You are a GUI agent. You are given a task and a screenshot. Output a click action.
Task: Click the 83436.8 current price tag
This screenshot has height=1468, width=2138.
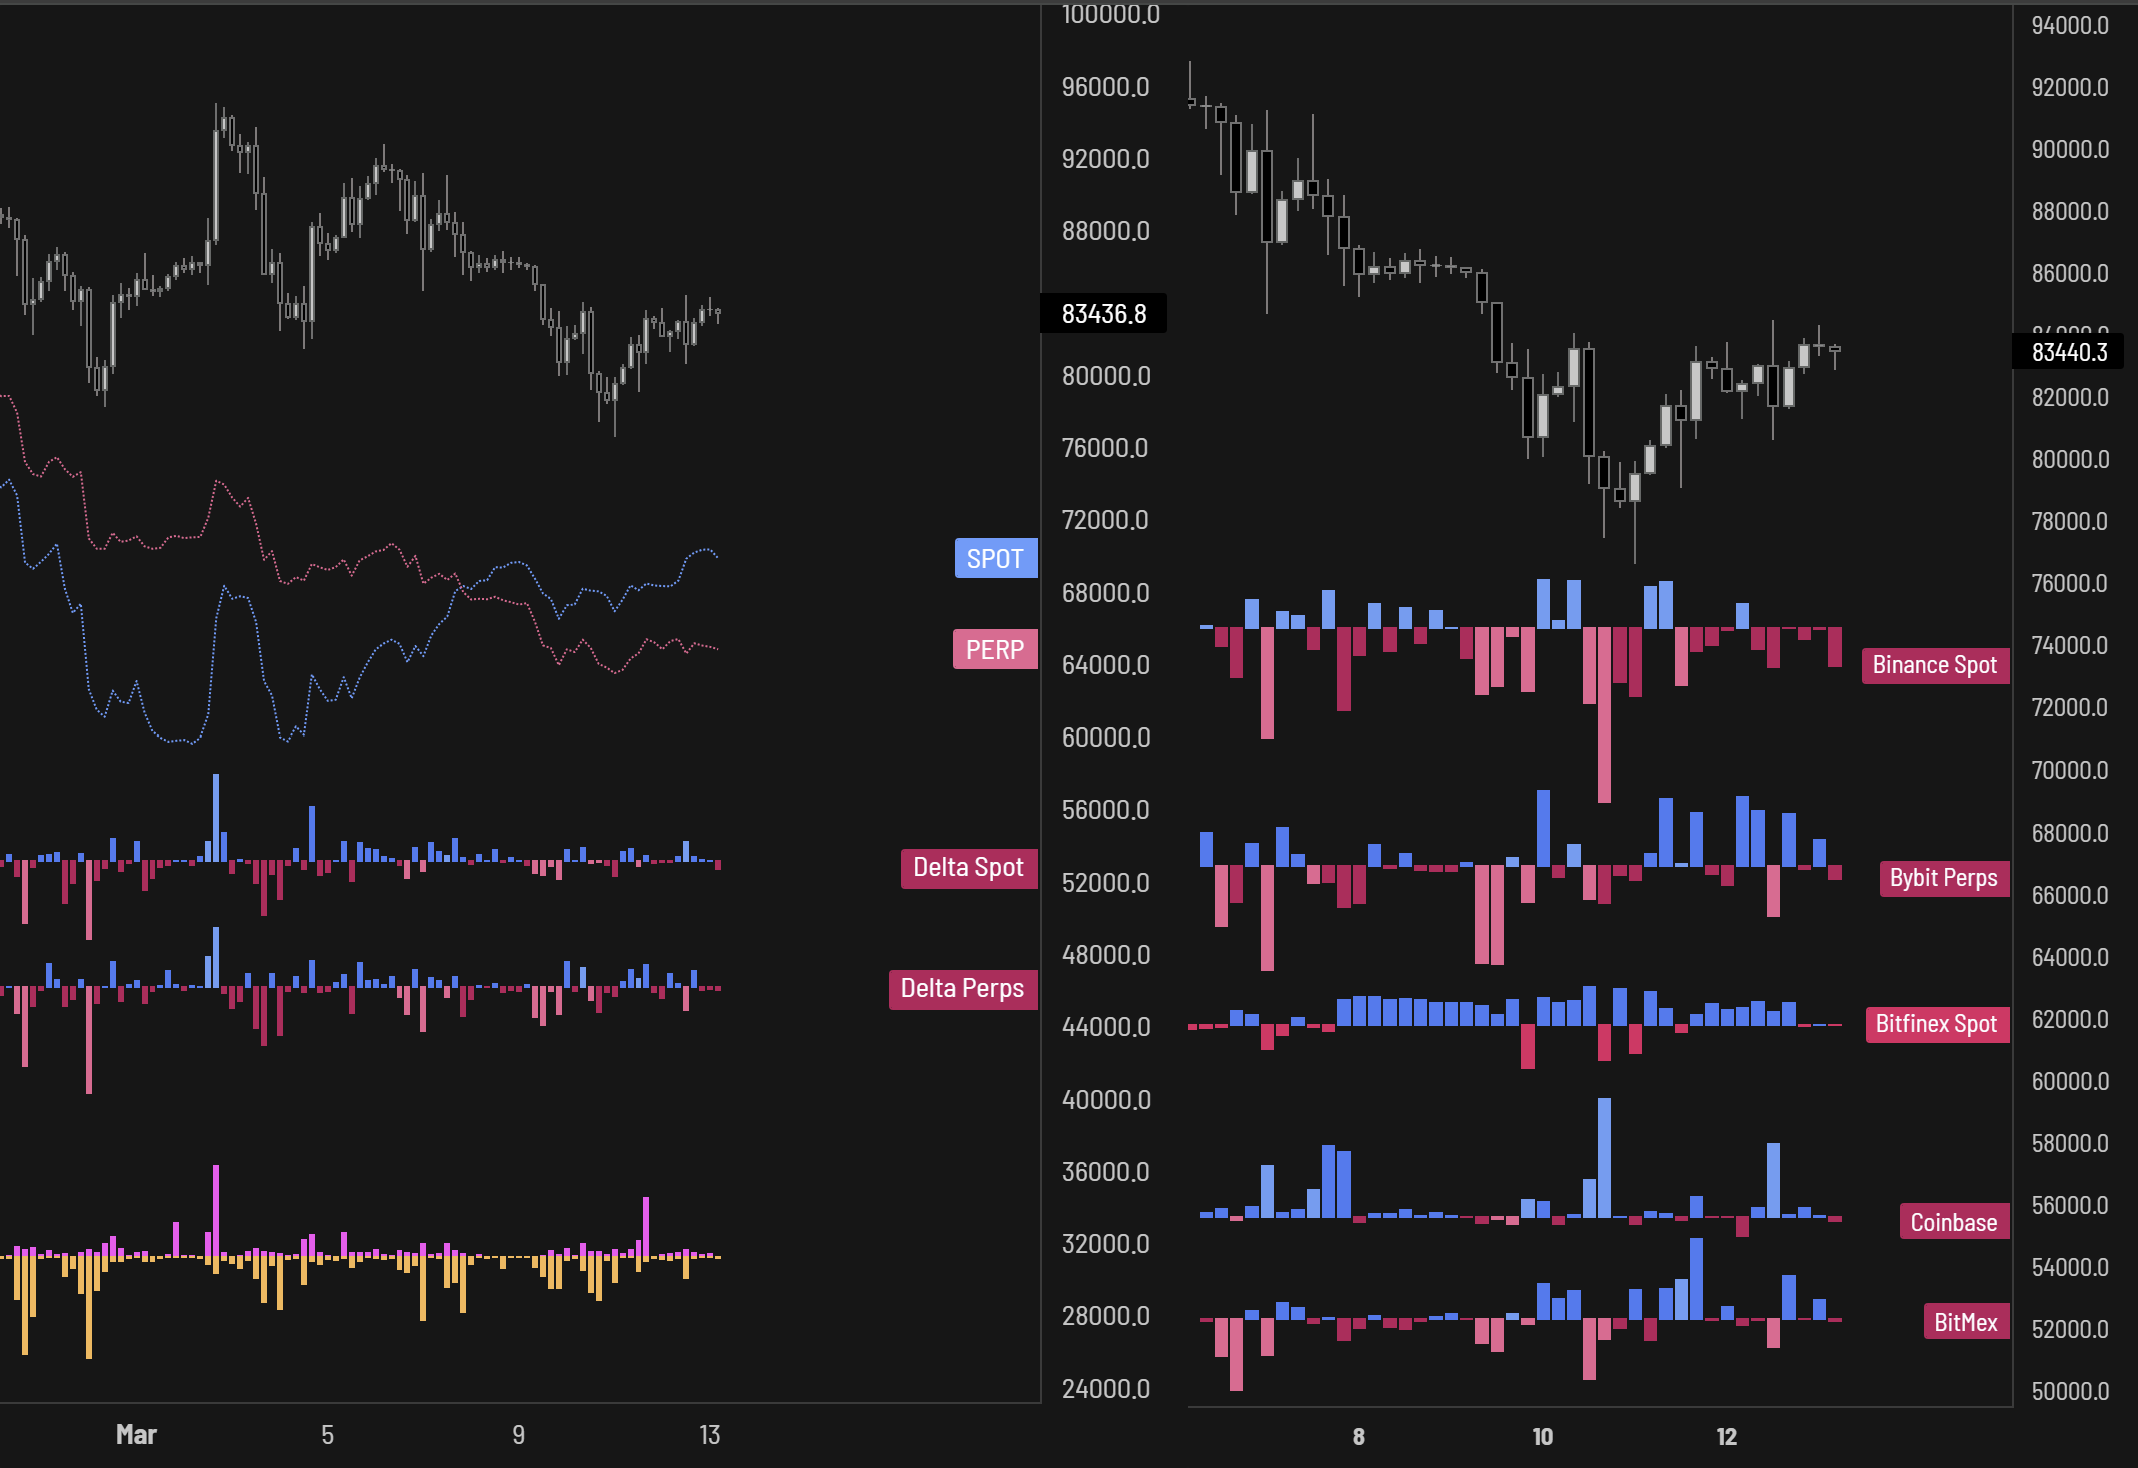tap(1103, 314)
